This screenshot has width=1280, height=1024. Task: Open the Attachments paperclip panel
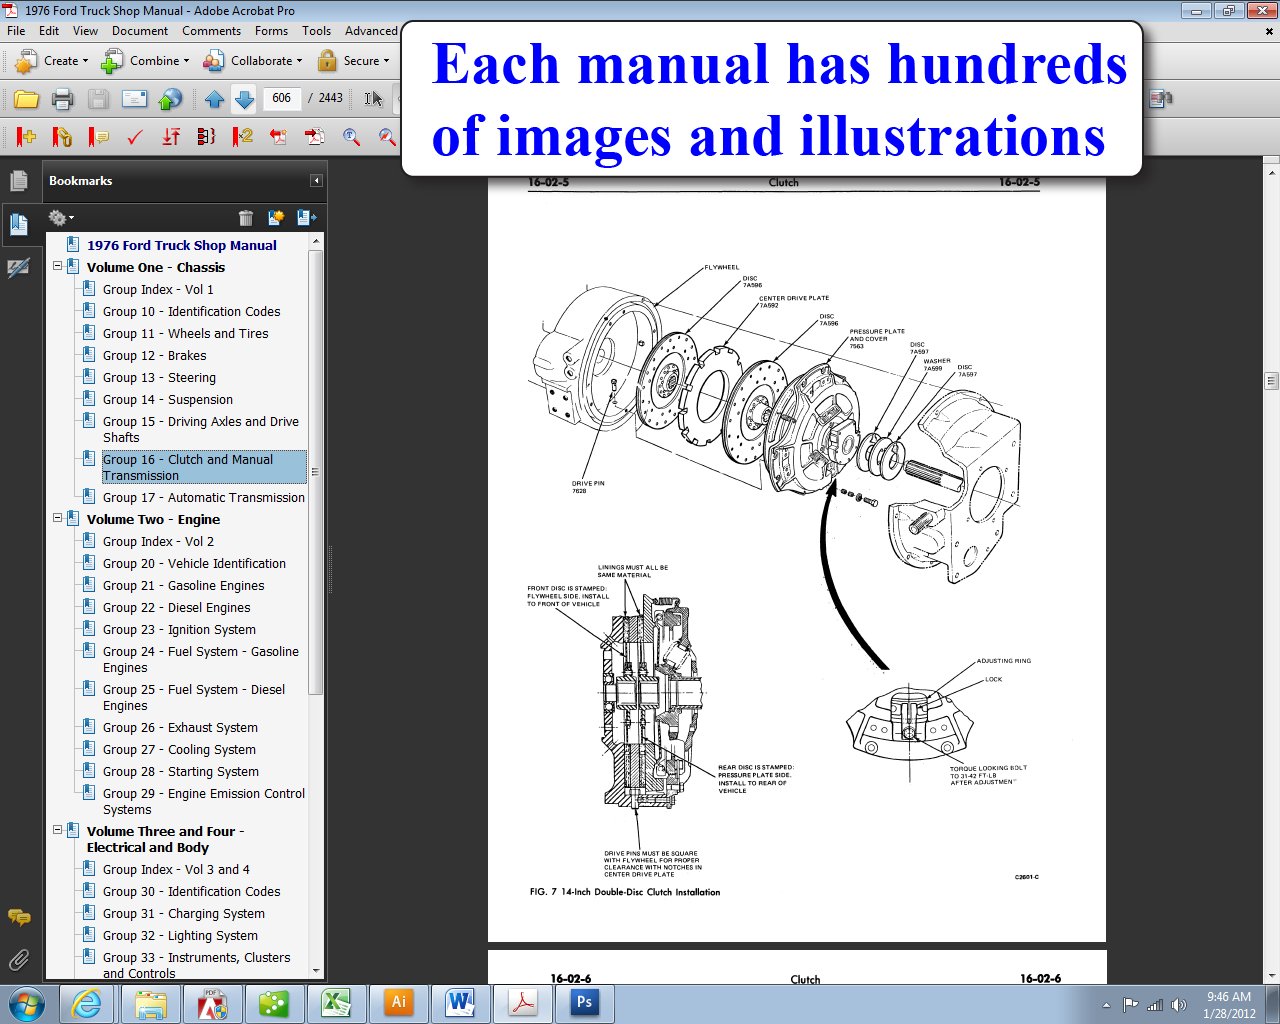(18, 961)
